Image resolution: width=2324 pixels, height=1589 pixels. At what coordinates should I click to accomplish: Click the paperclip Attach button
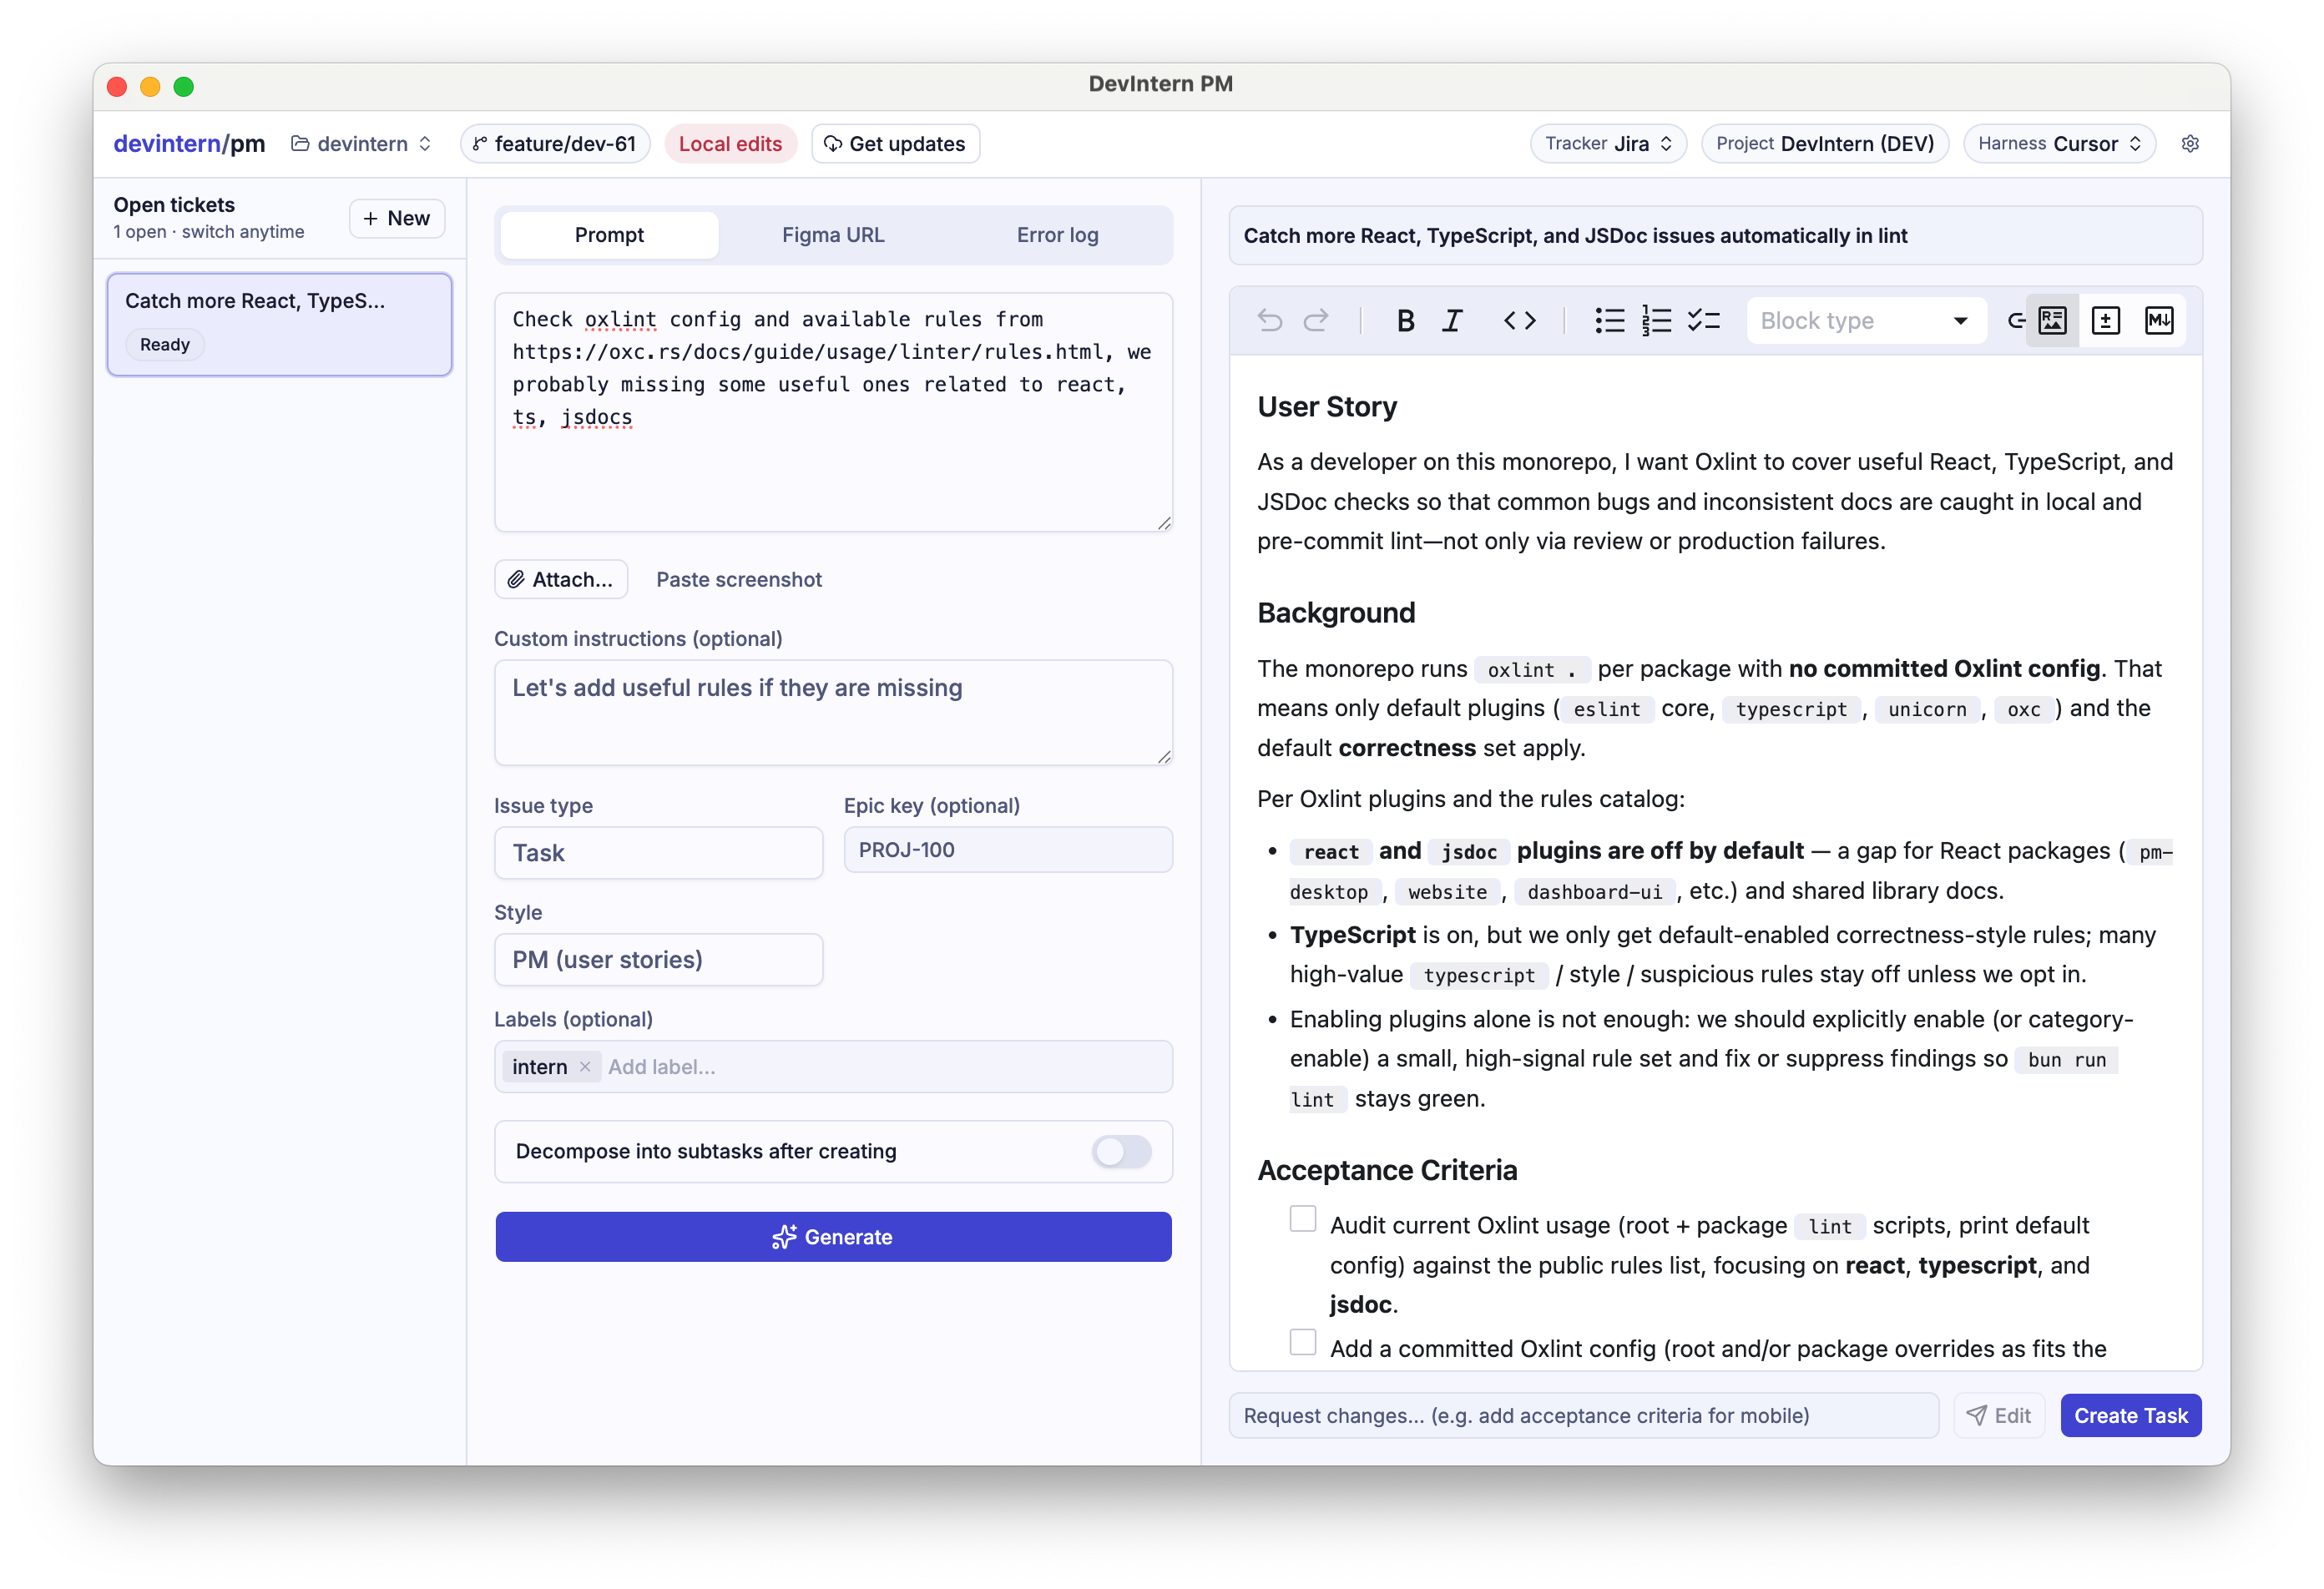560,579
